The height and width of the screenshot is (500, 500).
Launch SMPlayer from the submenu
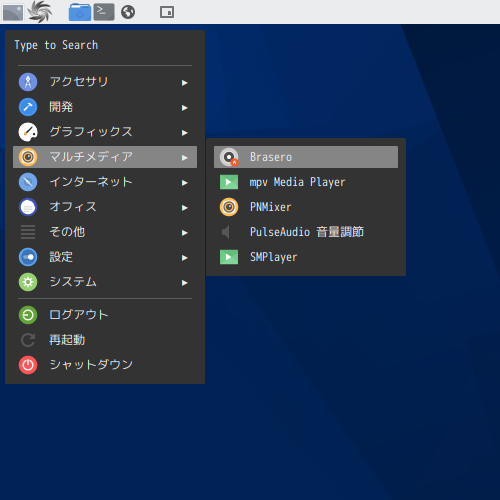click(x=306, y=257)
